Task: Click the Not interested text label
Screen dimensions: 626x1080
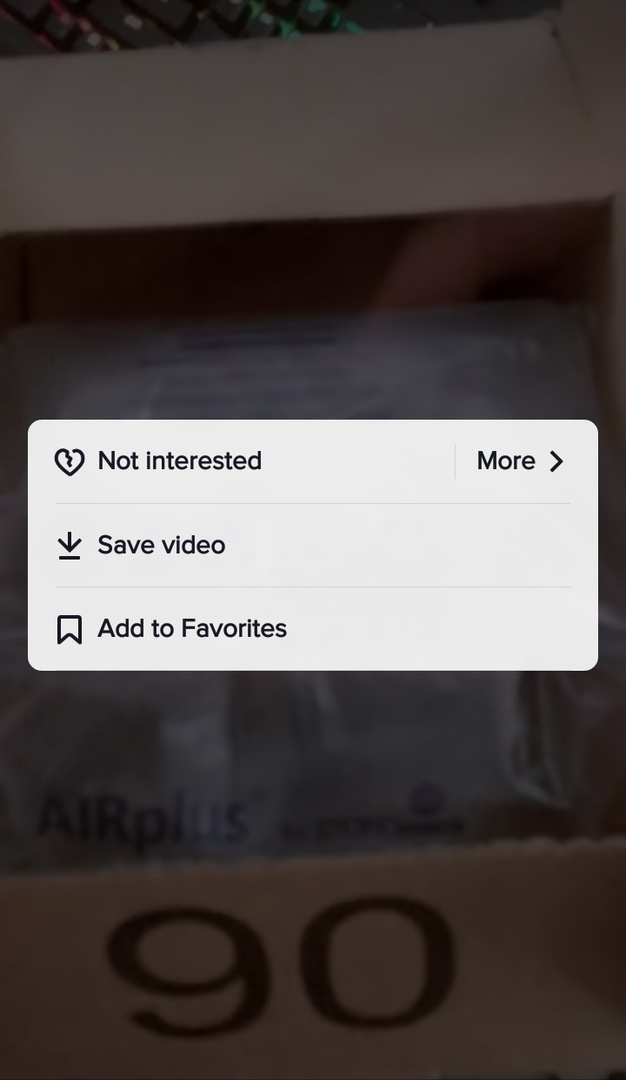Action: 180,461
